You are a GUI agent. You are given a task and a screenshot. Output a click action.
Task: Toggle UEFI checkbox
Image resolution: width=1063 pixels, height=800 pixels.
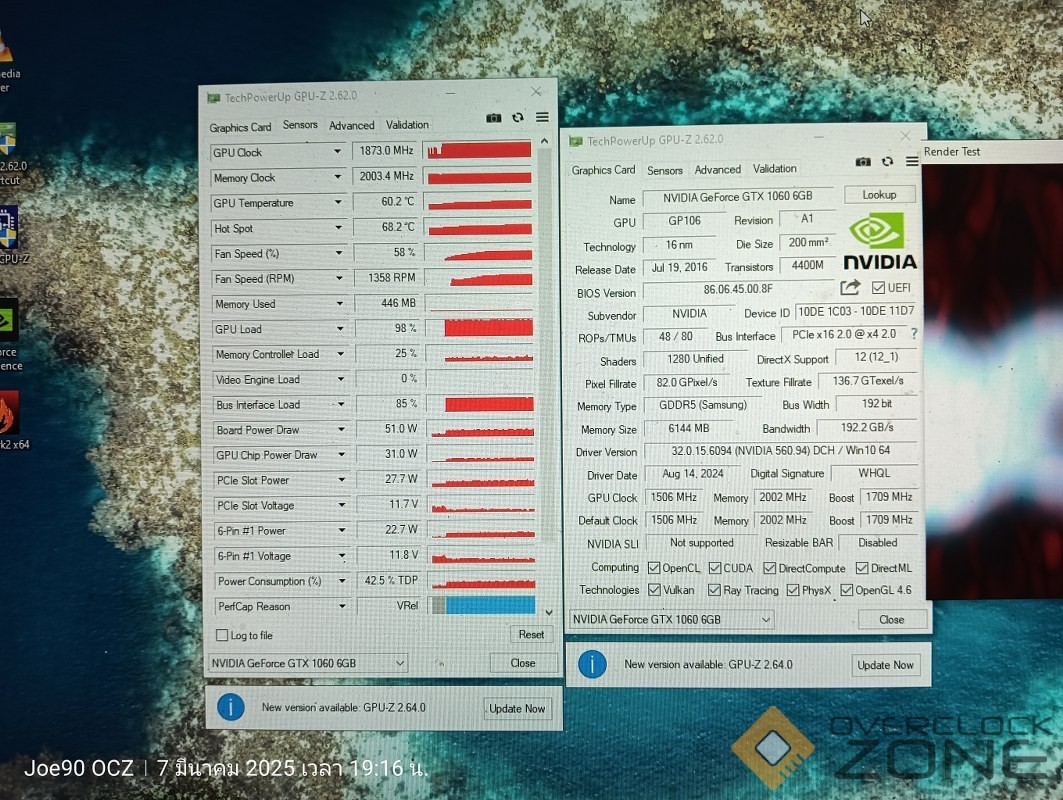coord(878,288)
